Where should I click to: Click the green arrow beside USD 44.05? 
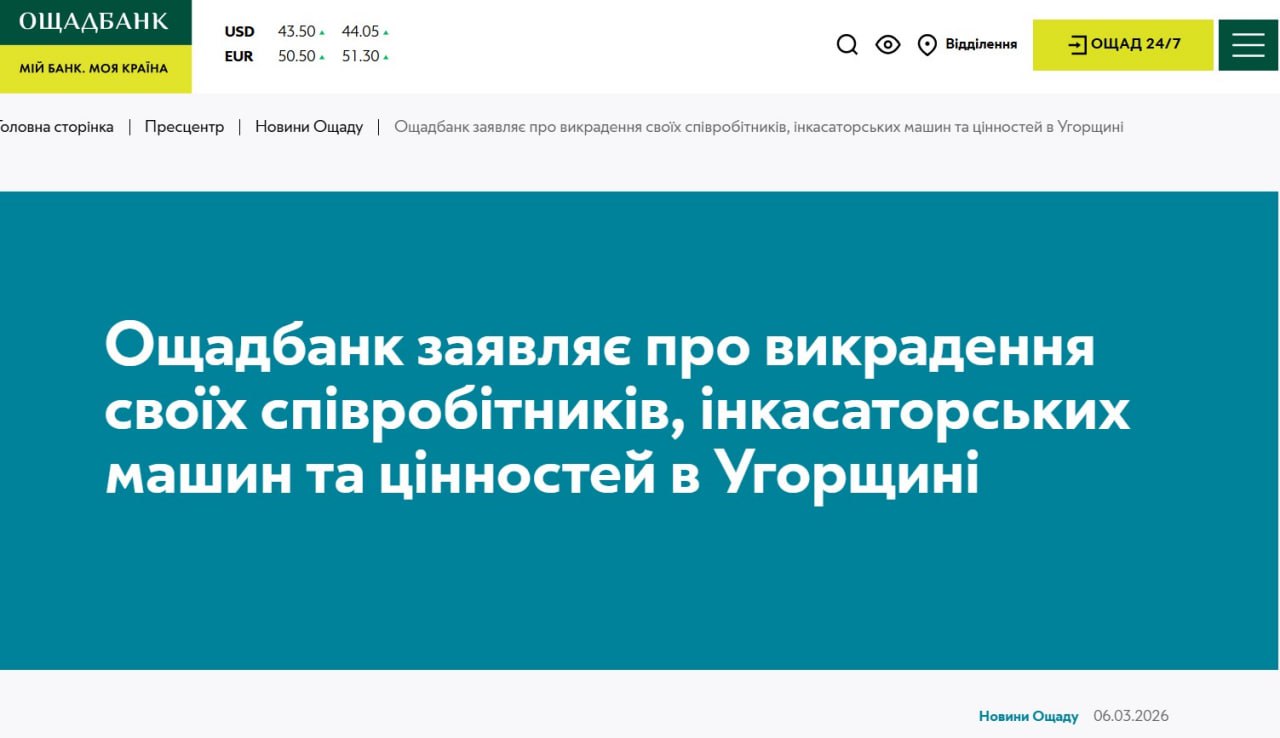386,33
